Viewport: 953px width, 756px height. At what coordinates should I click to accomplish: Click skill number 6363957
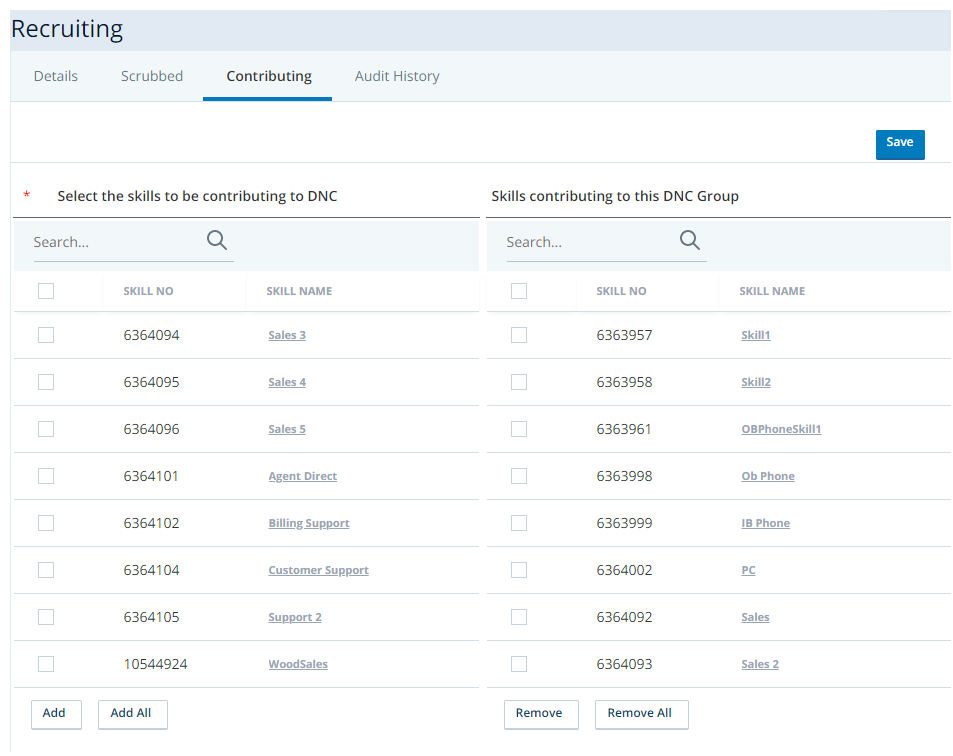[624, 335]
